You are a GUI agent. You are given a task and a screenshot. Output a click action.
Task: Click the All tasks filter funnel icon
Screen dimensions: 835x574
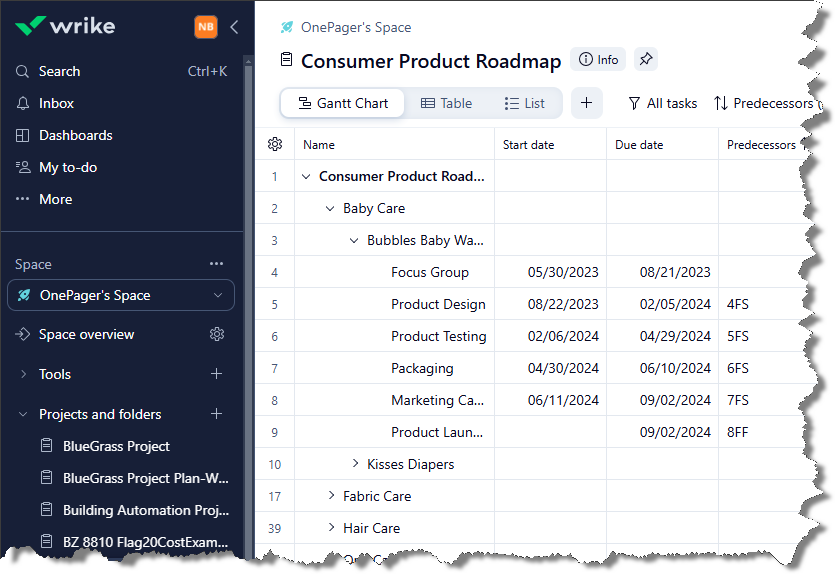pyautogui.click(x=634, y=103)
